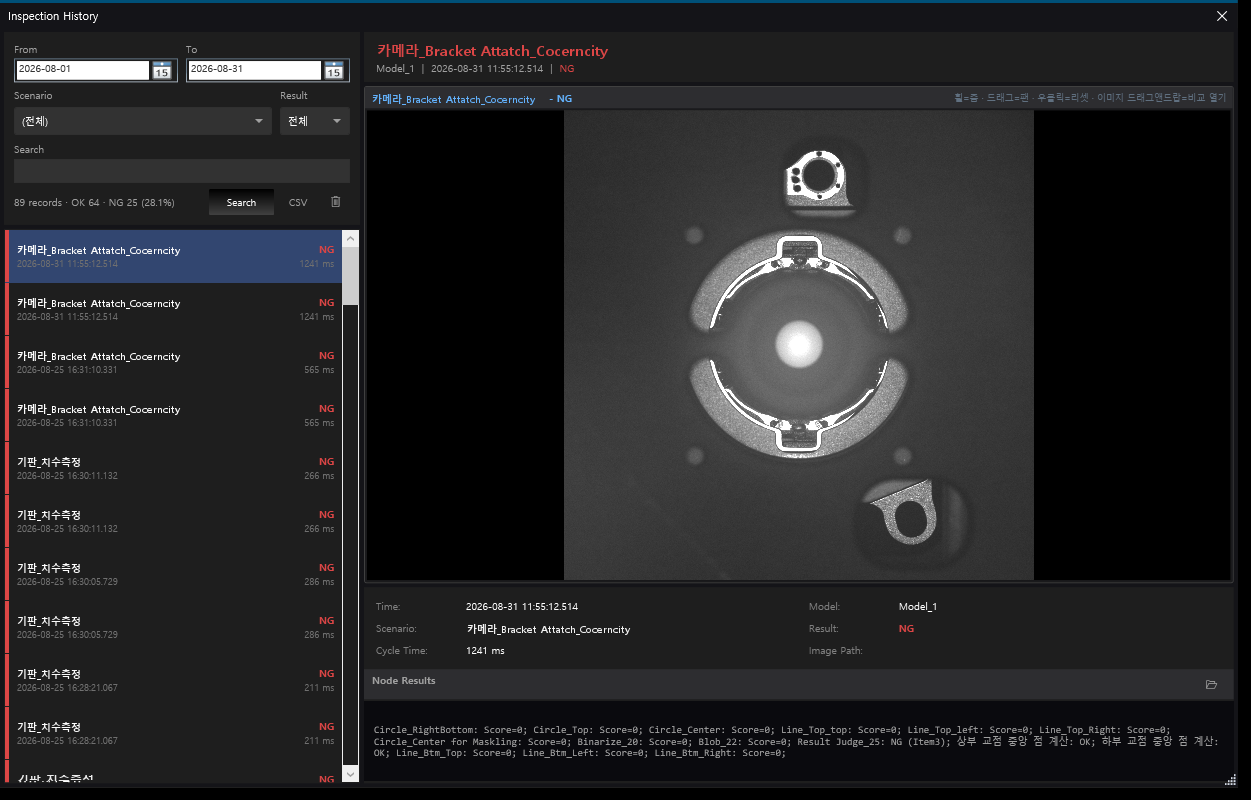This screenshot has height=800, width=1251.
Task: Expand the Scenario dropdown
Action: (x=143, y=121)
